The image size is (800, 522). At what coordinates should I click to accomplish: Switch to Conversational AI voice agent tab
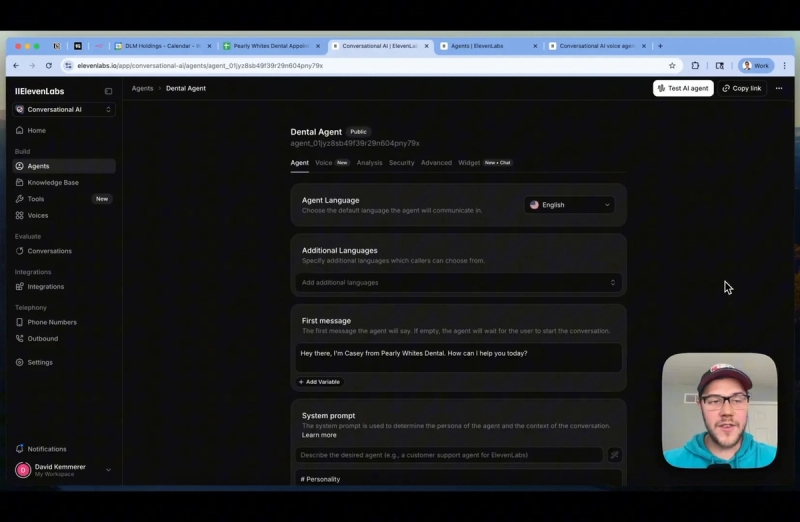(x=597, y=46)
